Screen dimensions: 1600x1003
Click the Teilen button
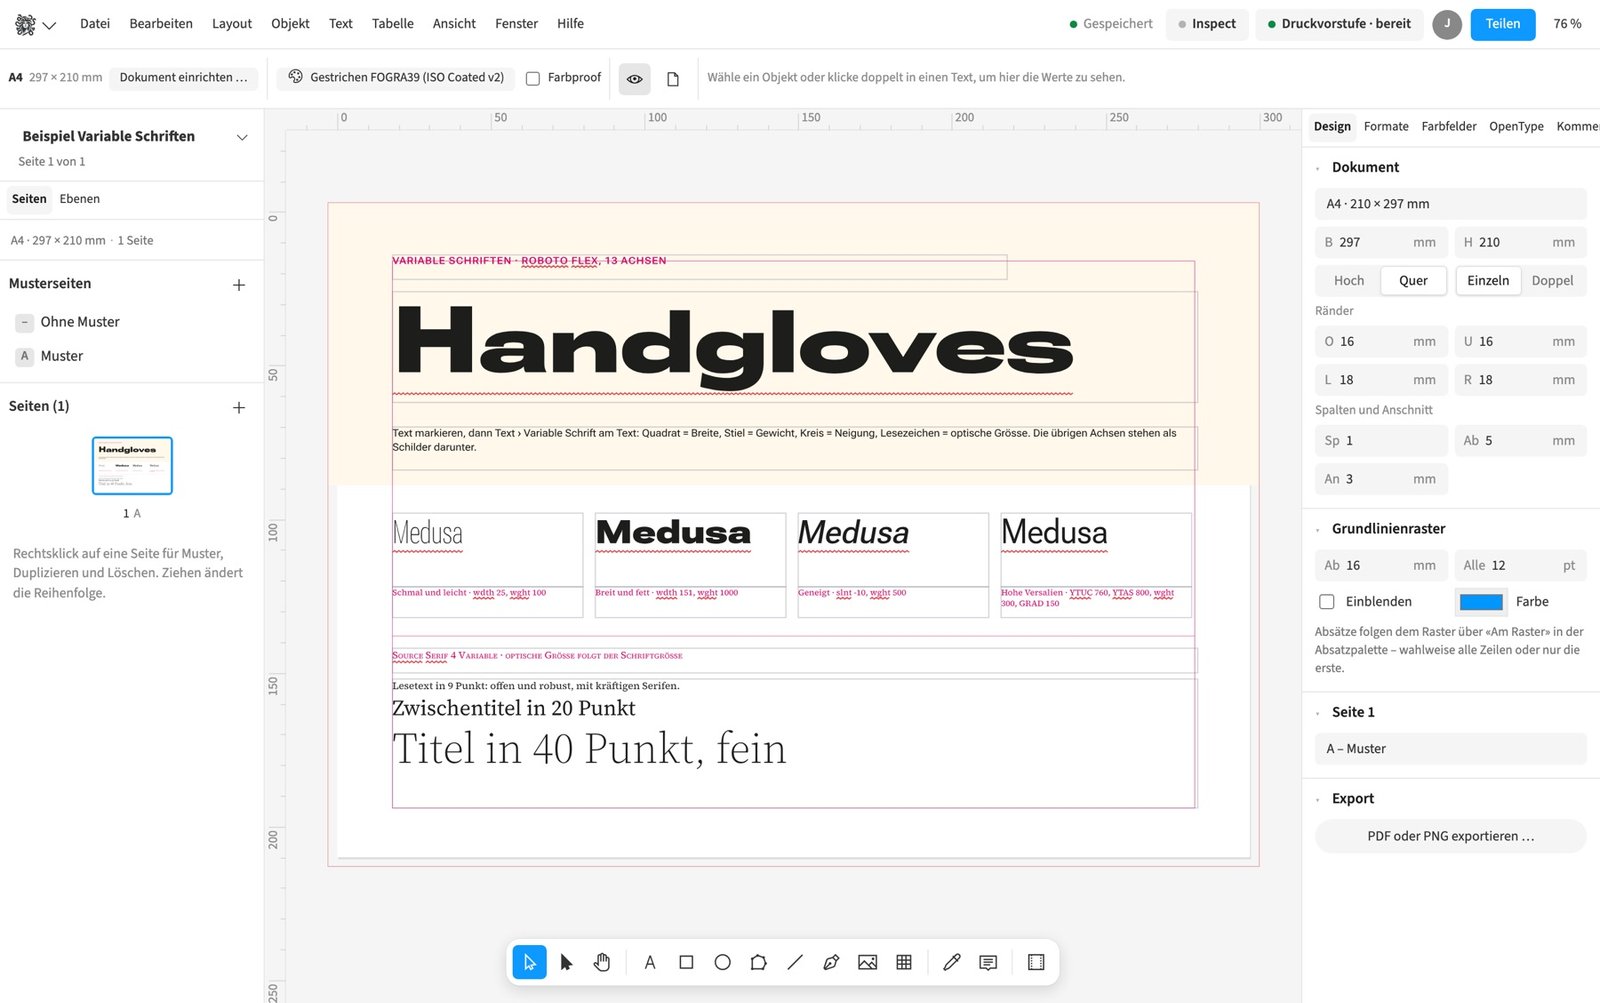click(x=1502, y=24)
